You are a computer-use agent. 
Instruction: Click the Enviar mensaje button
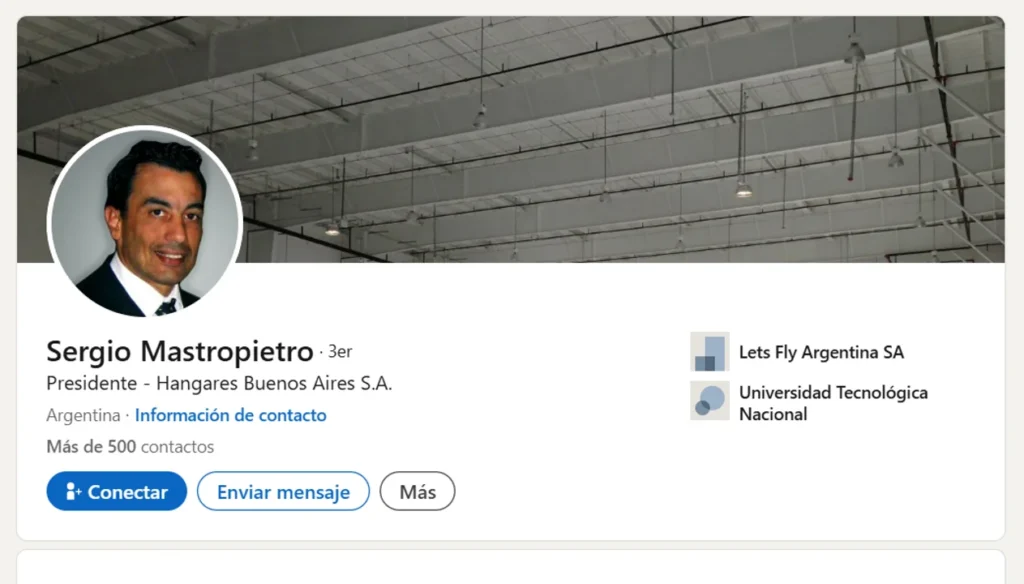coord(283,491)
